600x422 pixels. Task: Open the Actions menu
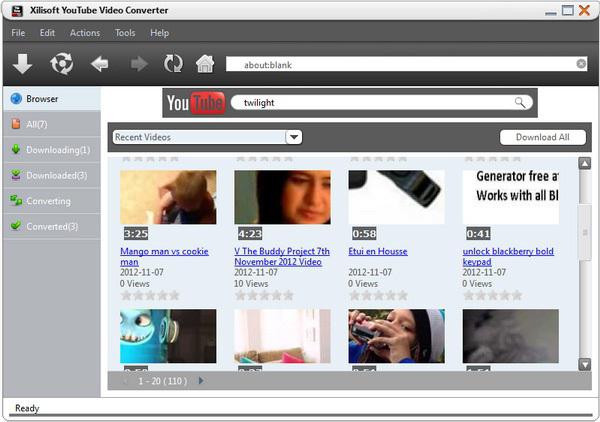point(85,33)
